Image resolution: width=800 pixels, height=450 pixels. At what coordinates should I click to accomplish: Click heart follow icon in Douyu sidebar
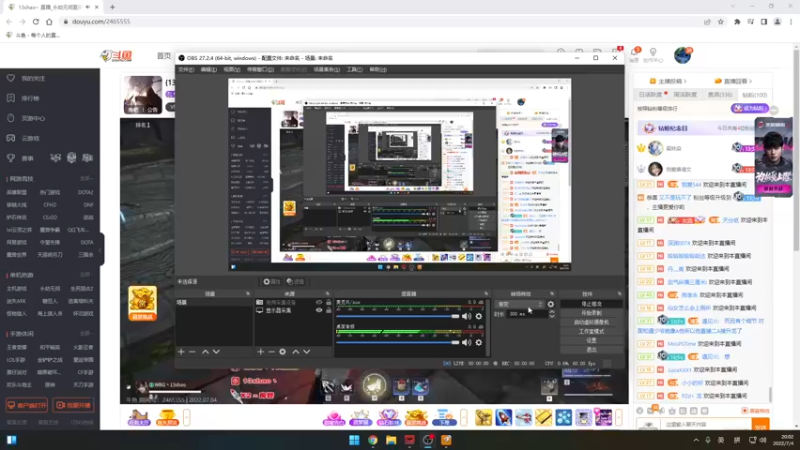coord(11,78)
